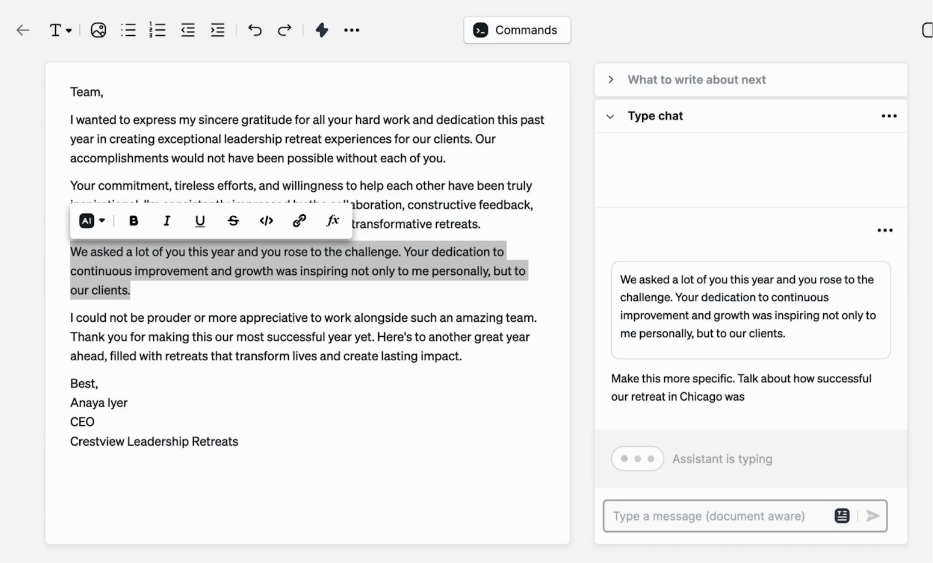Click the highlighted 'We asked a lot' paragraph
The width and height of the screenshot is (933, 563).
298,271
